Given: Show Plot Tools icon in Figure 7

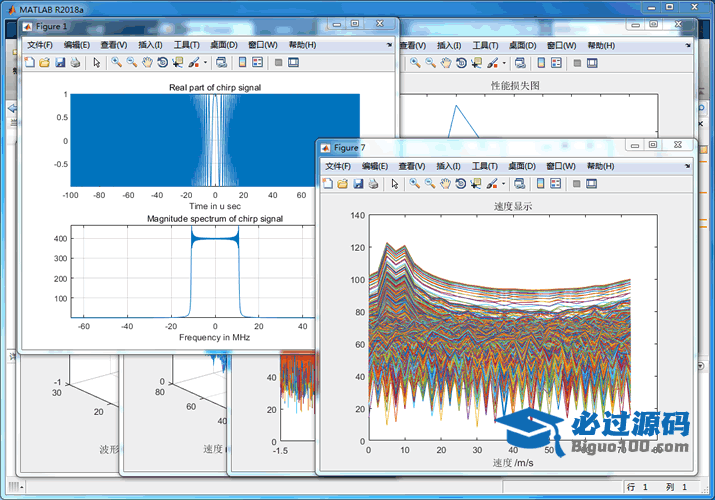Looking at the screenshot, I should point(591,184).
